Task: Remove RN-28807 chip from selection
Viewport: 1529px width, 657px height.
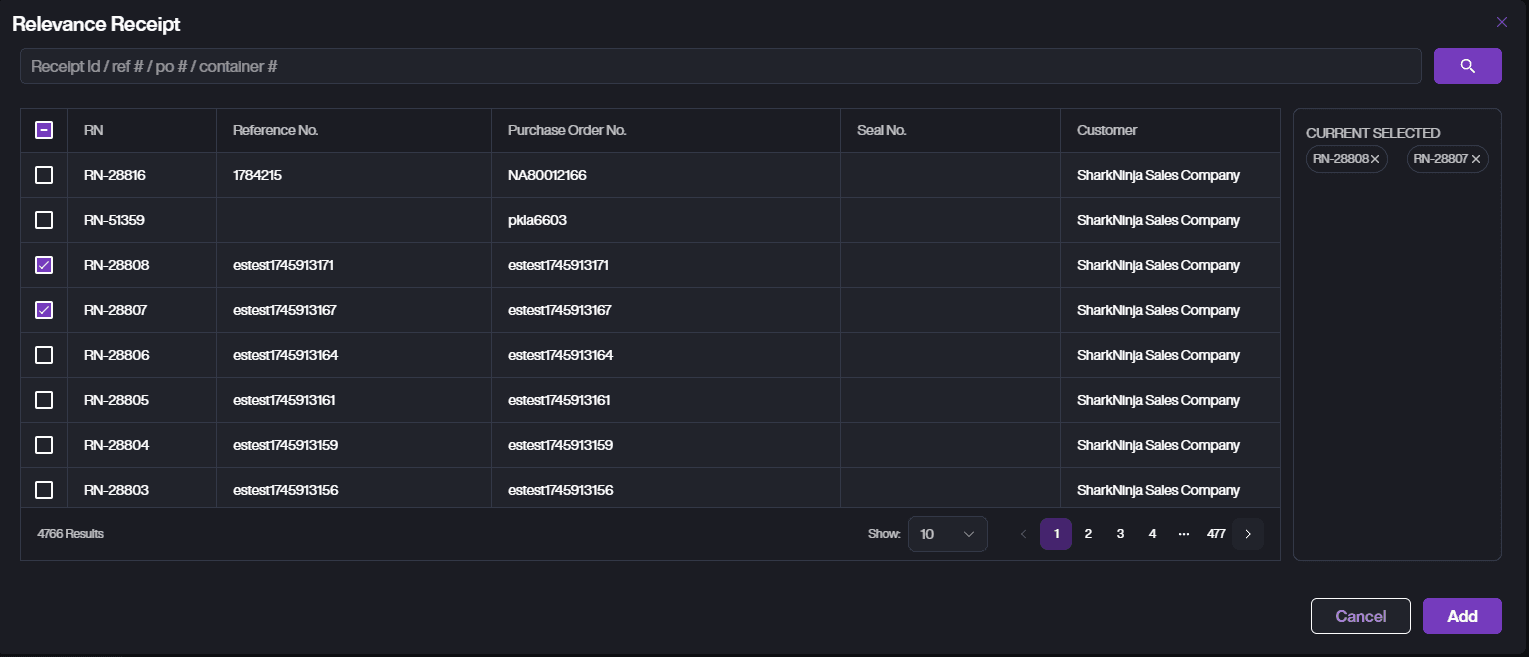Action: click(x=1475, y=159)
